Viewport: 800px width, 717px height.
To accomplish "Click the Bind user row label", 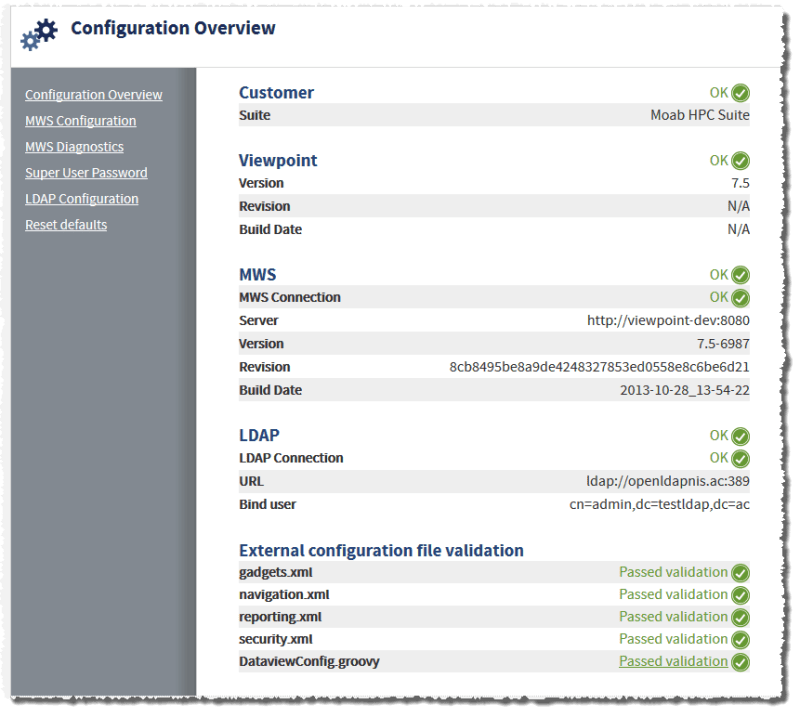I will (268, 505).
